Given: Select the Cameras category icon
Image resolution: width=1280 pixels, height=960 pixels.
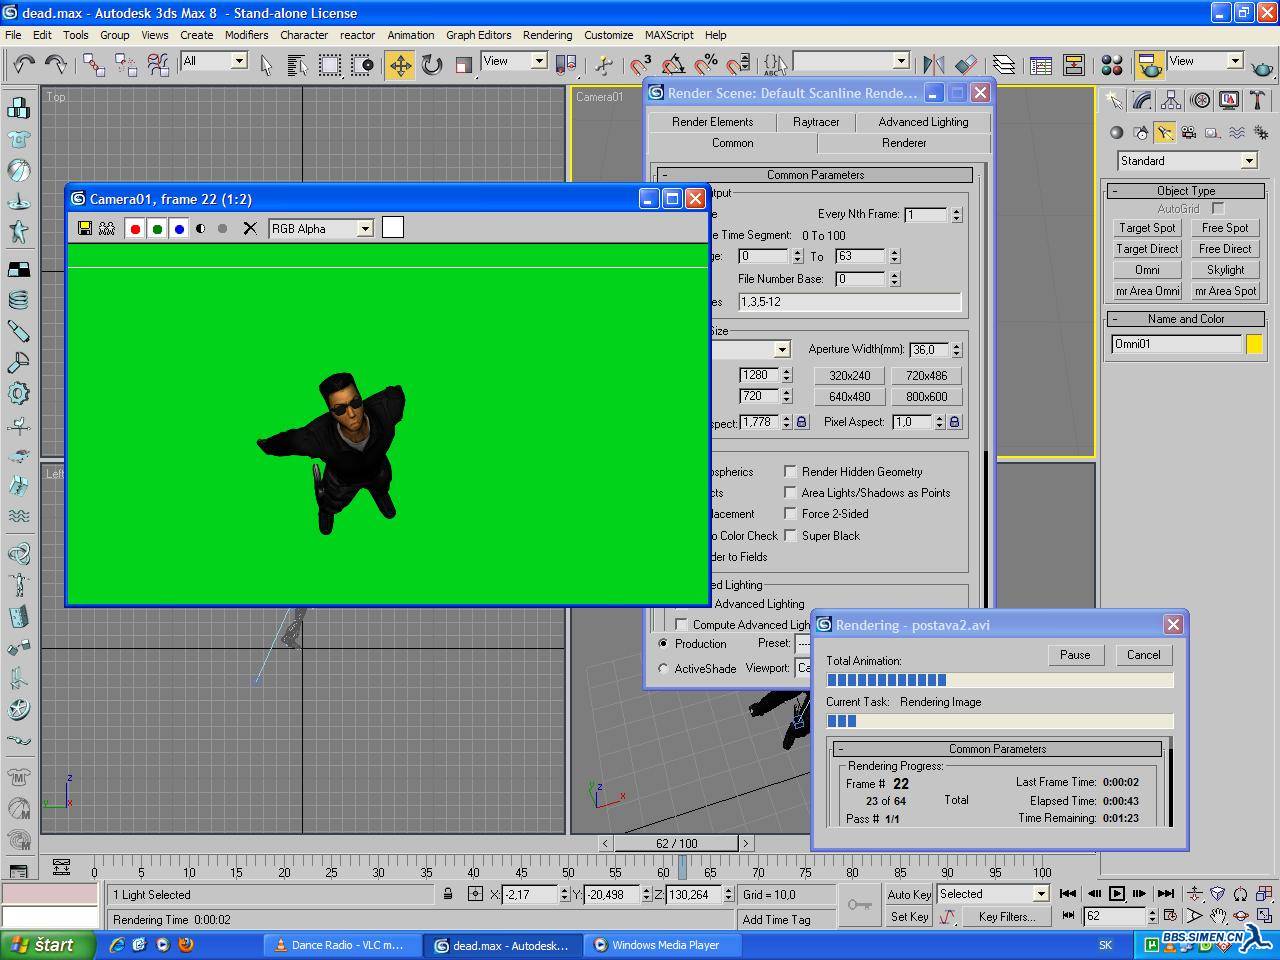Looking at the screenshot, I should pos(1189,132).
